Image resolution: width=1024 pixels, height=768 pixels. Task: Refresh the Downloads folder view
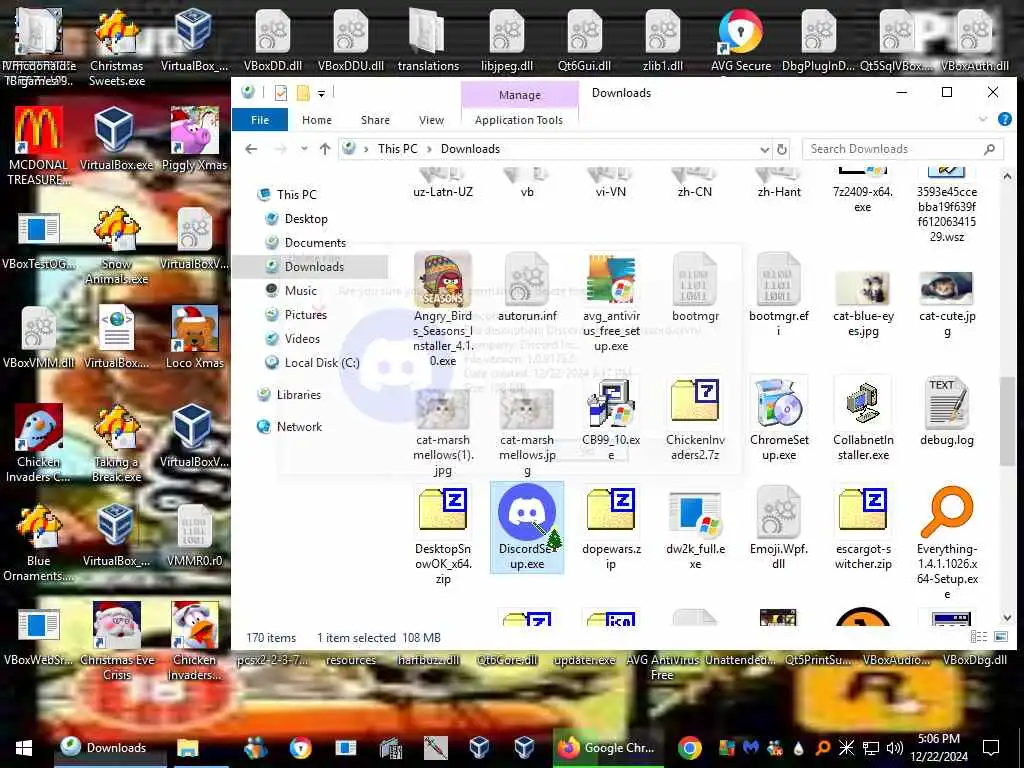pyautogui.click(x=782, y=150)
